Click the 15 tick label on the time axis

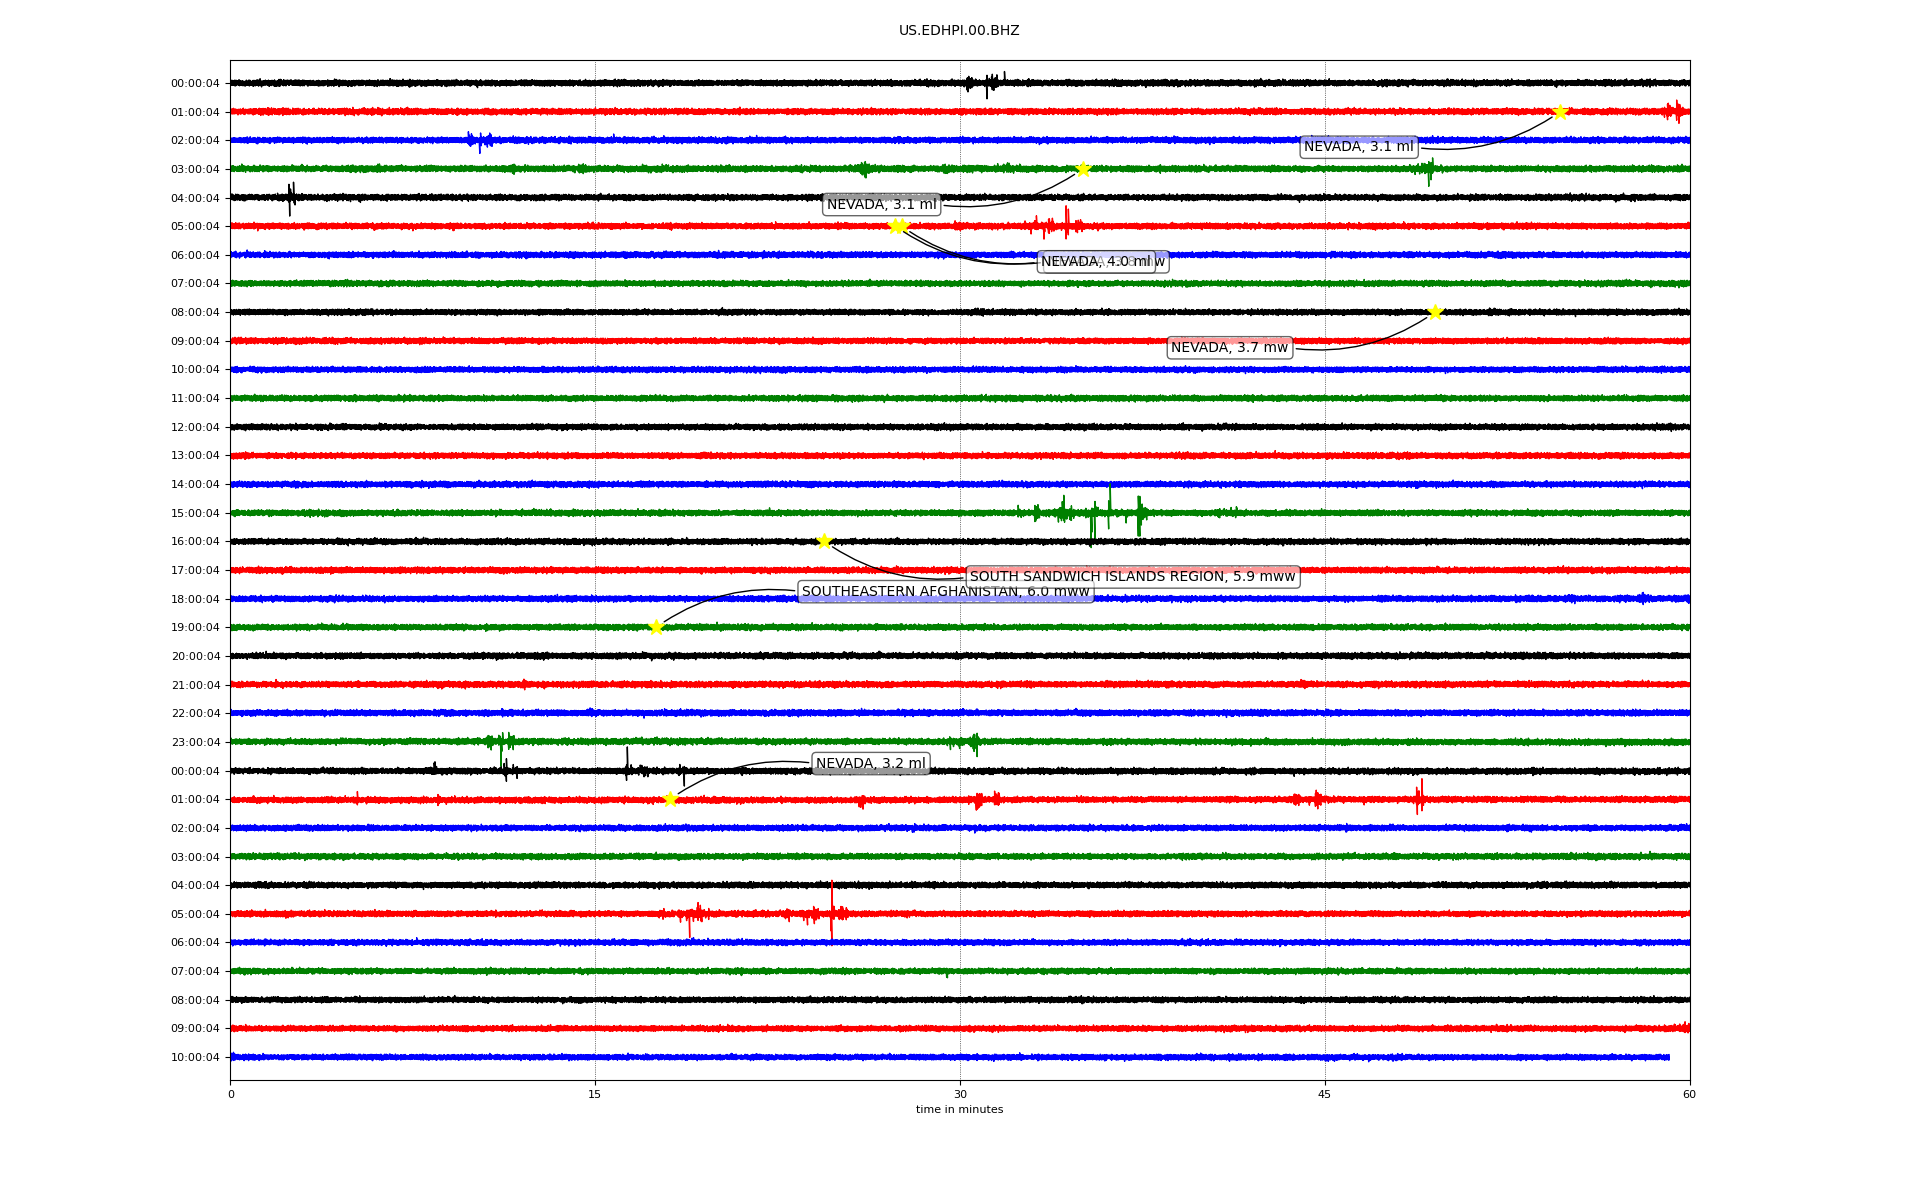click(x=595, y=1094)
